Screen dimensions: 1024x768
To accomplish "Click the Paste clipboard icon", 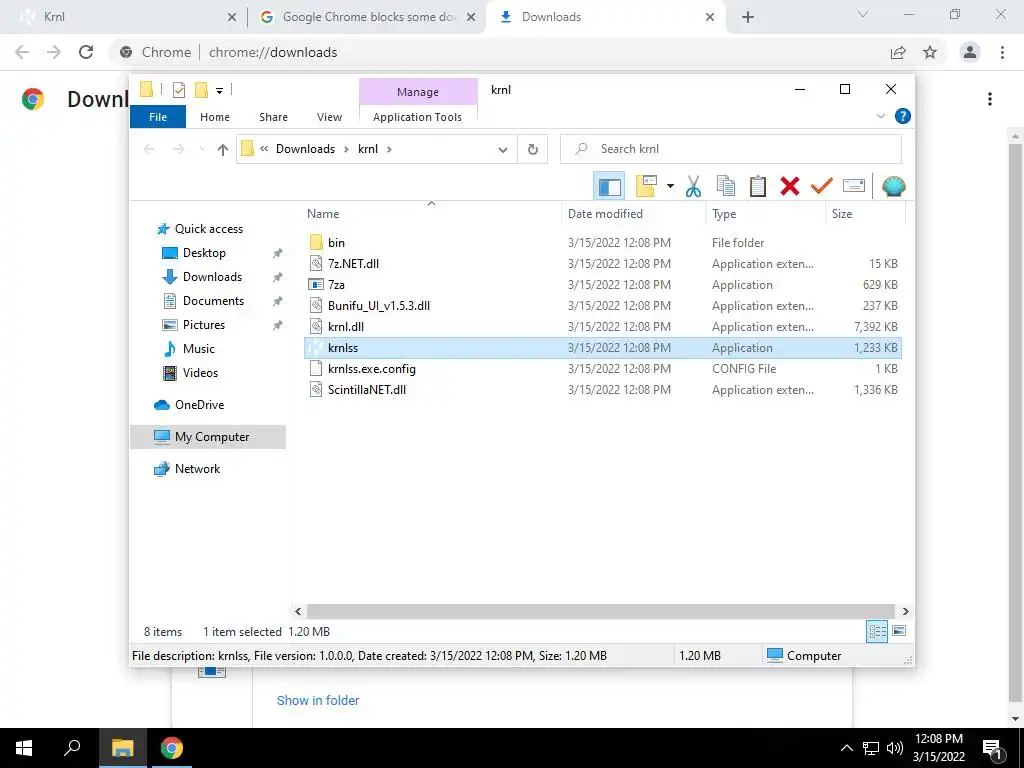I will [x=758, y=187].
